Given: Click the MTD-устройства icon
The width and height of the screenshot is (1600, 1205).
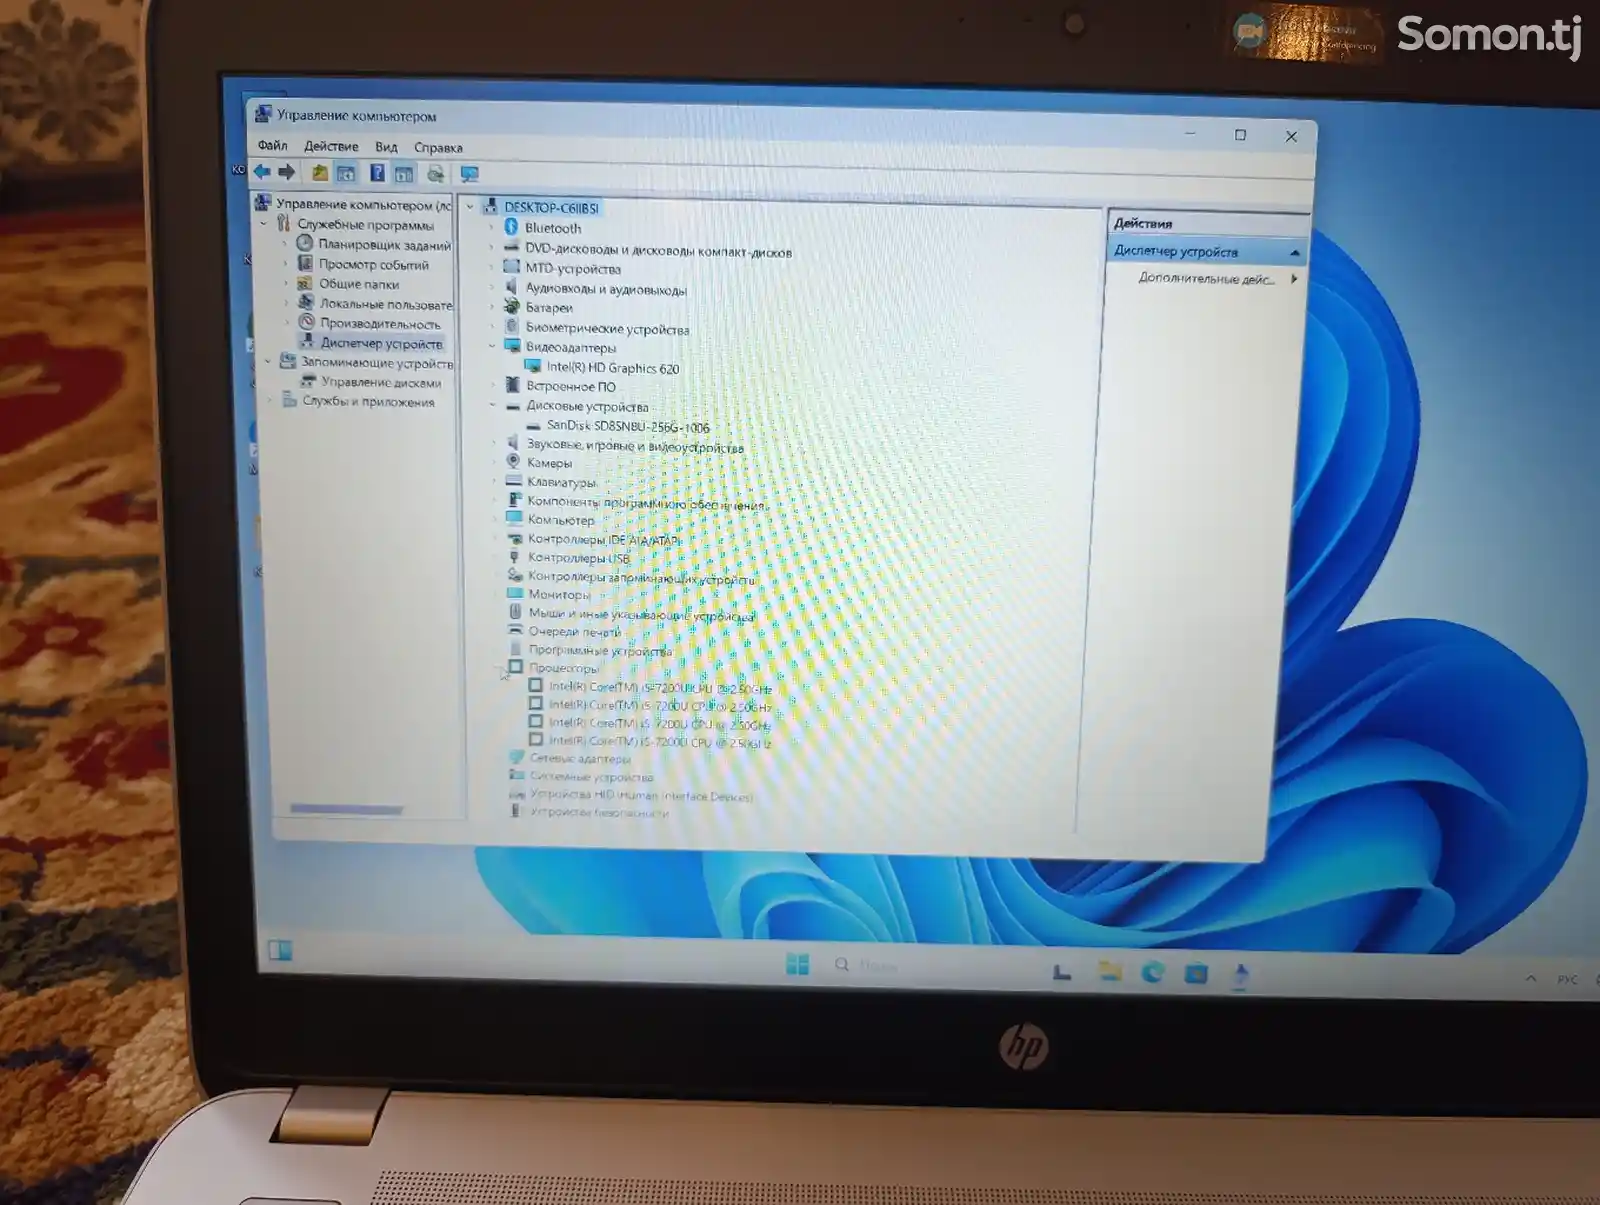Looking at the screenshot, I should click(511, 267).
